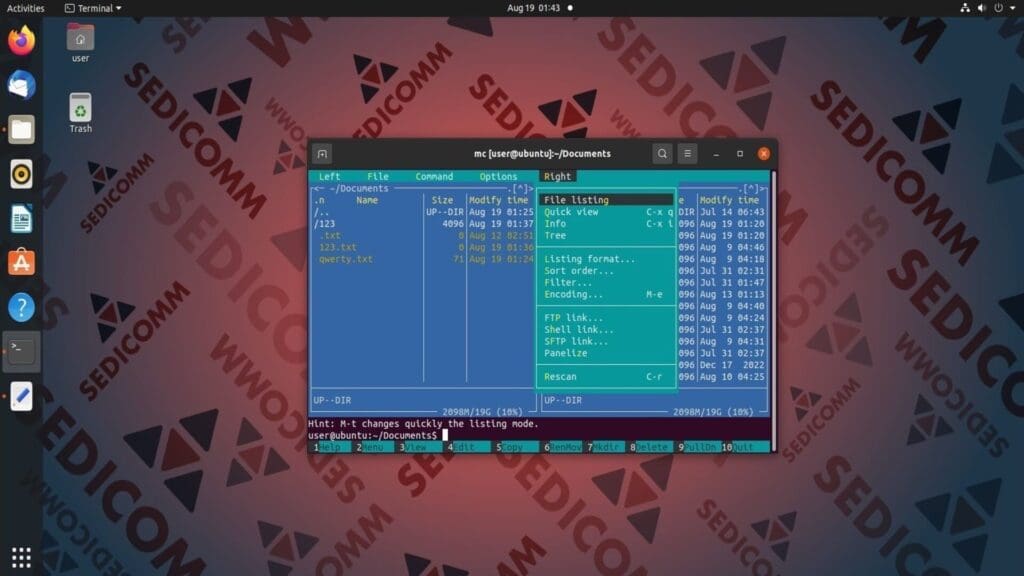Open the Left menu in Midnight Commander
Viewport: 1024px width, 576px height.
tap(329, 176)
